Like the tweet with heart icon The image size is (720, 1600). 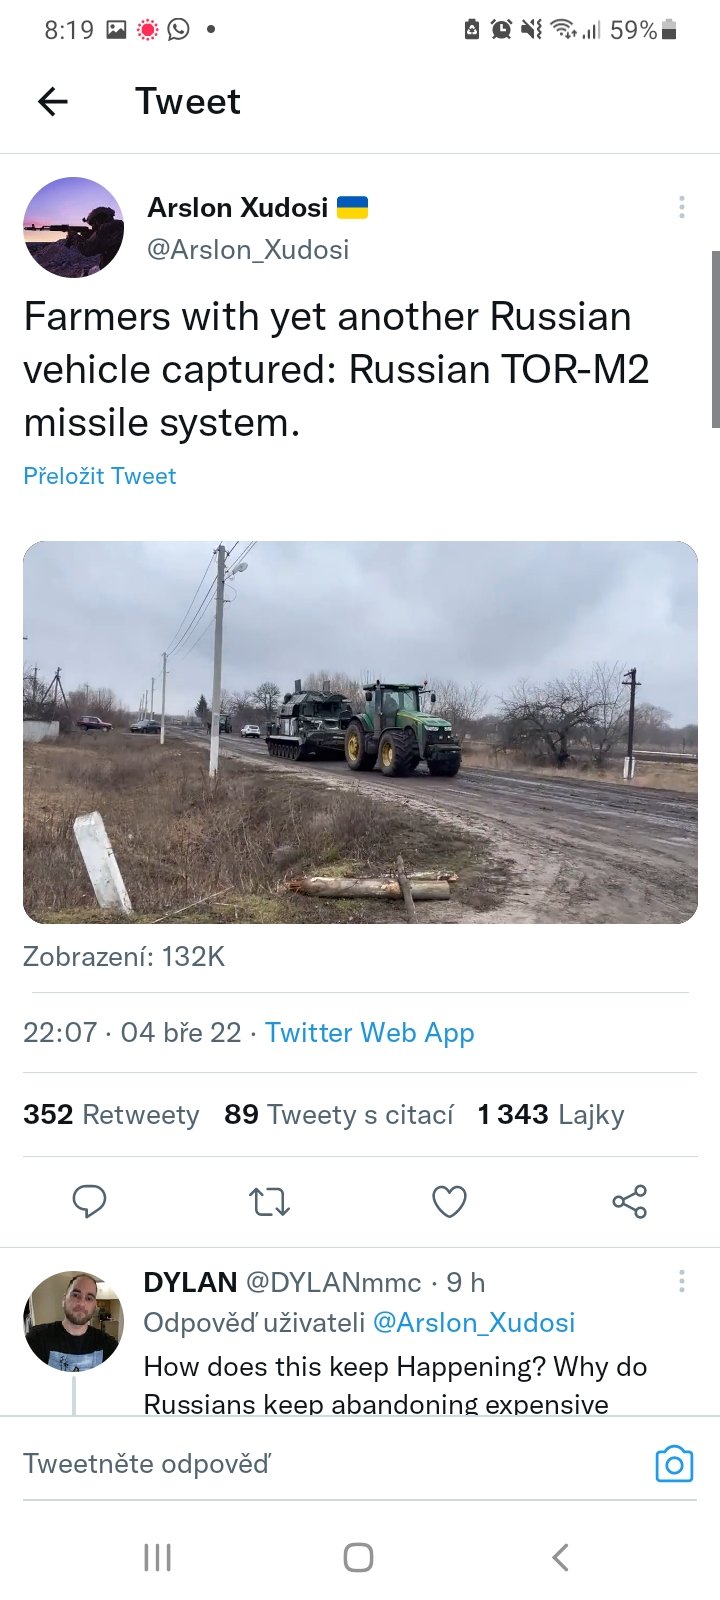449,1201
